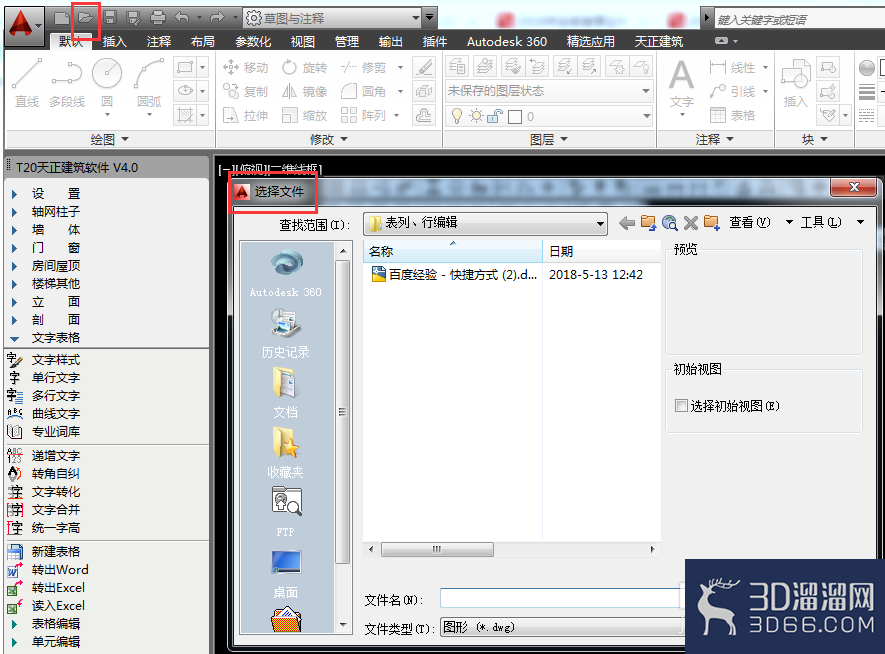Click the Open file folder icon
Image resolution: width=885 pixels, height=654 pixels.
coord(86,18)
